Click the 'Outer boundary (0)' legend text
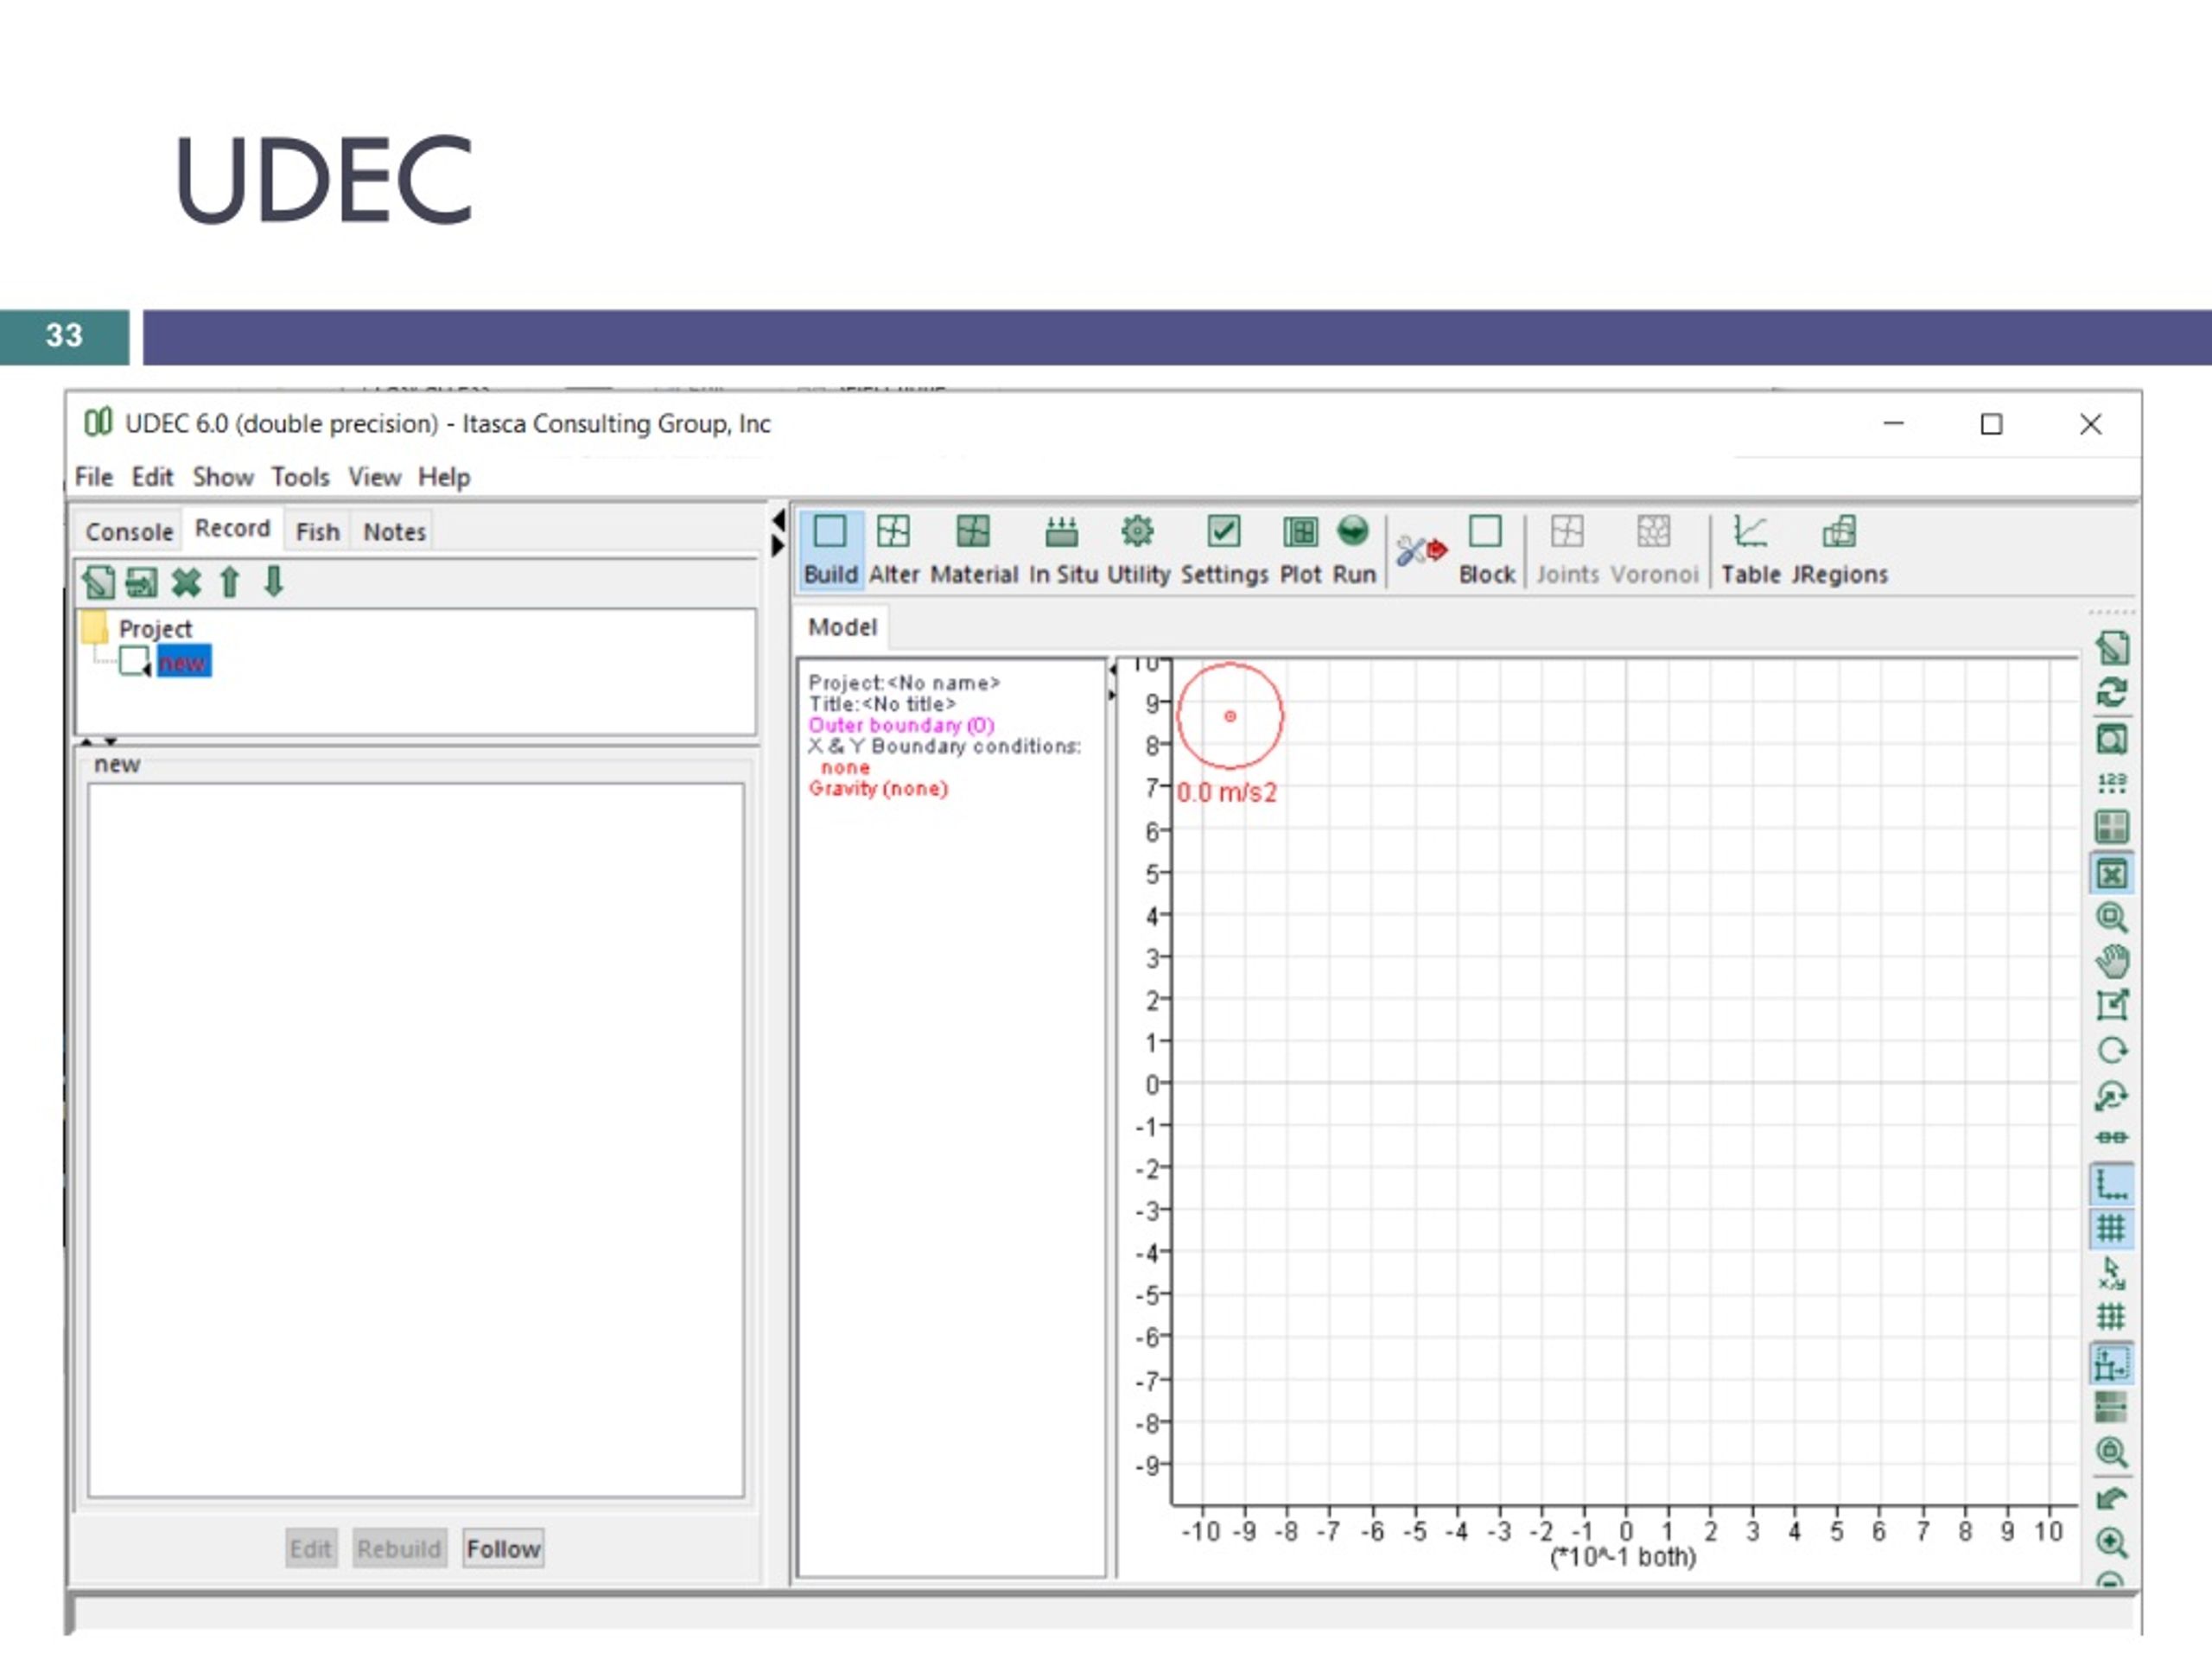 (x=901, y=725)
